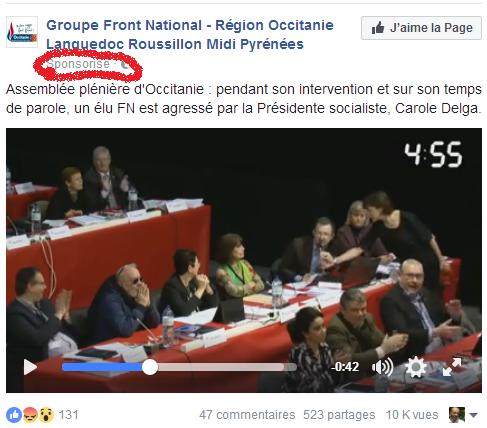Click the surprised Wow reaction icon

47,415
